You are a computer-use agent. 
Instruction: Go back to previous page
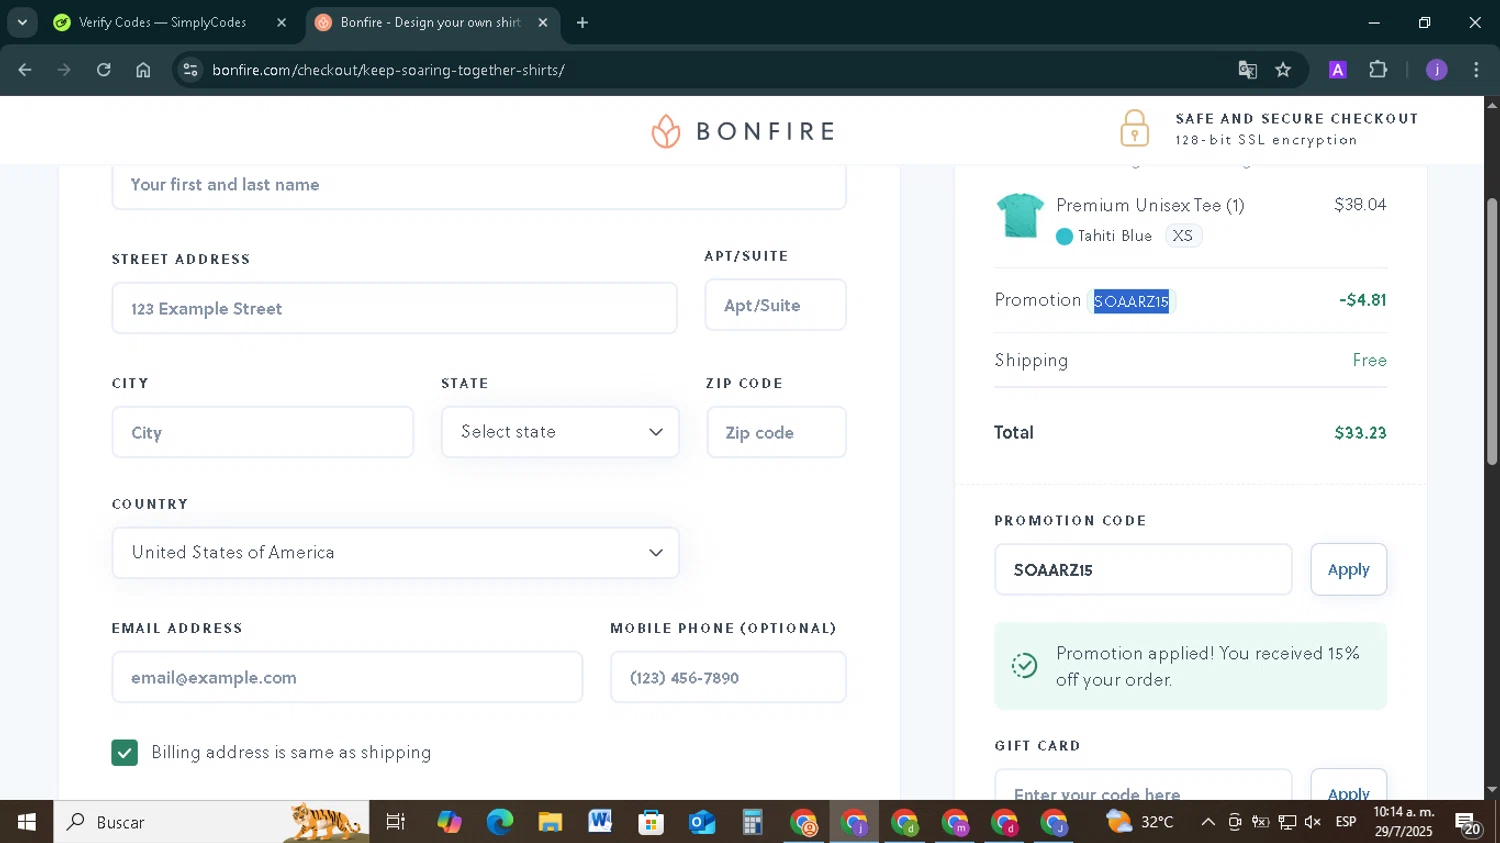point(25,70)
